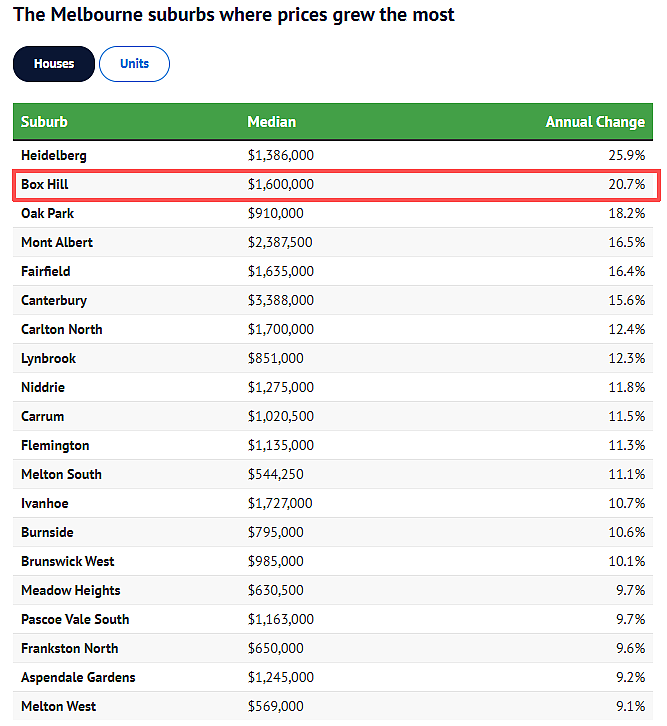Select the Heidelberg suburb row
The width and height of the screenshot is (667, 726).
pyautogui.click(x=333, y=155)
